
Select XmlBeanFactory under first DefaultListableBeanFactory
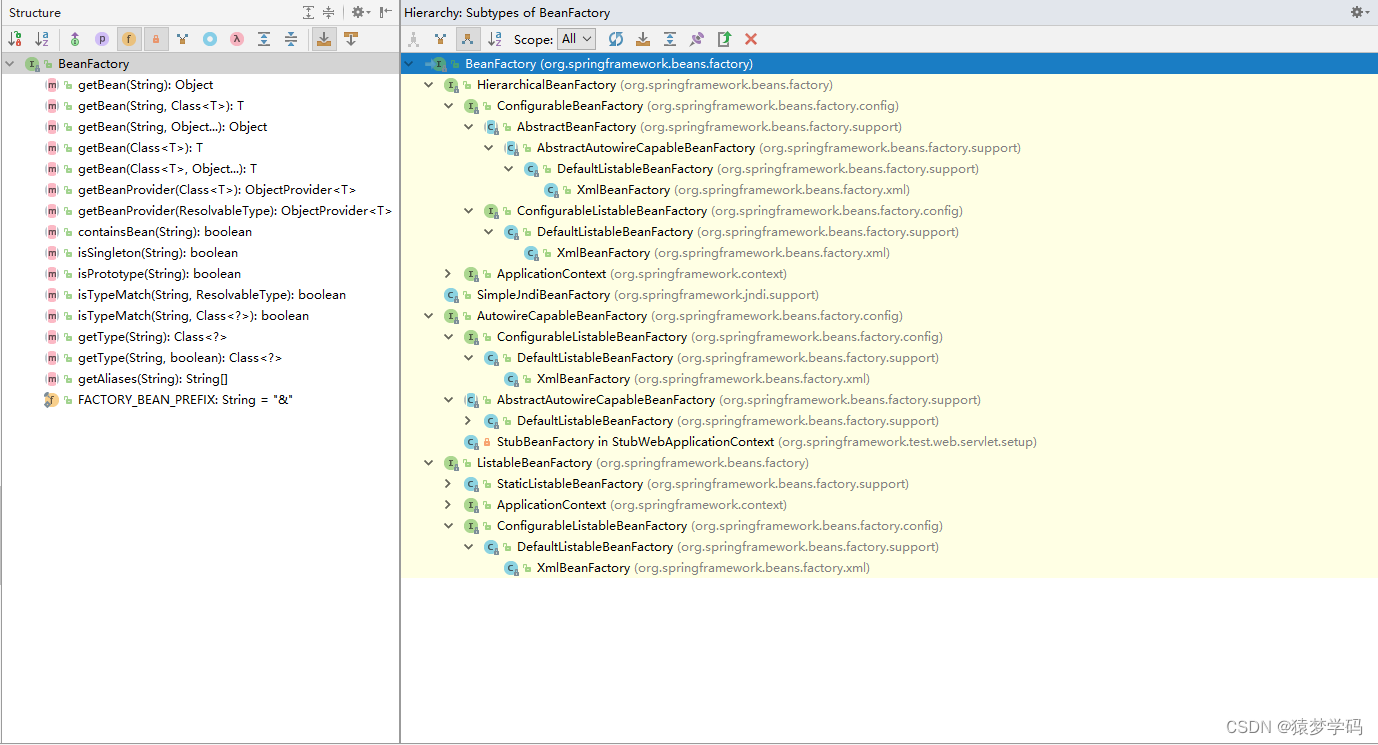tap(623, 190)
